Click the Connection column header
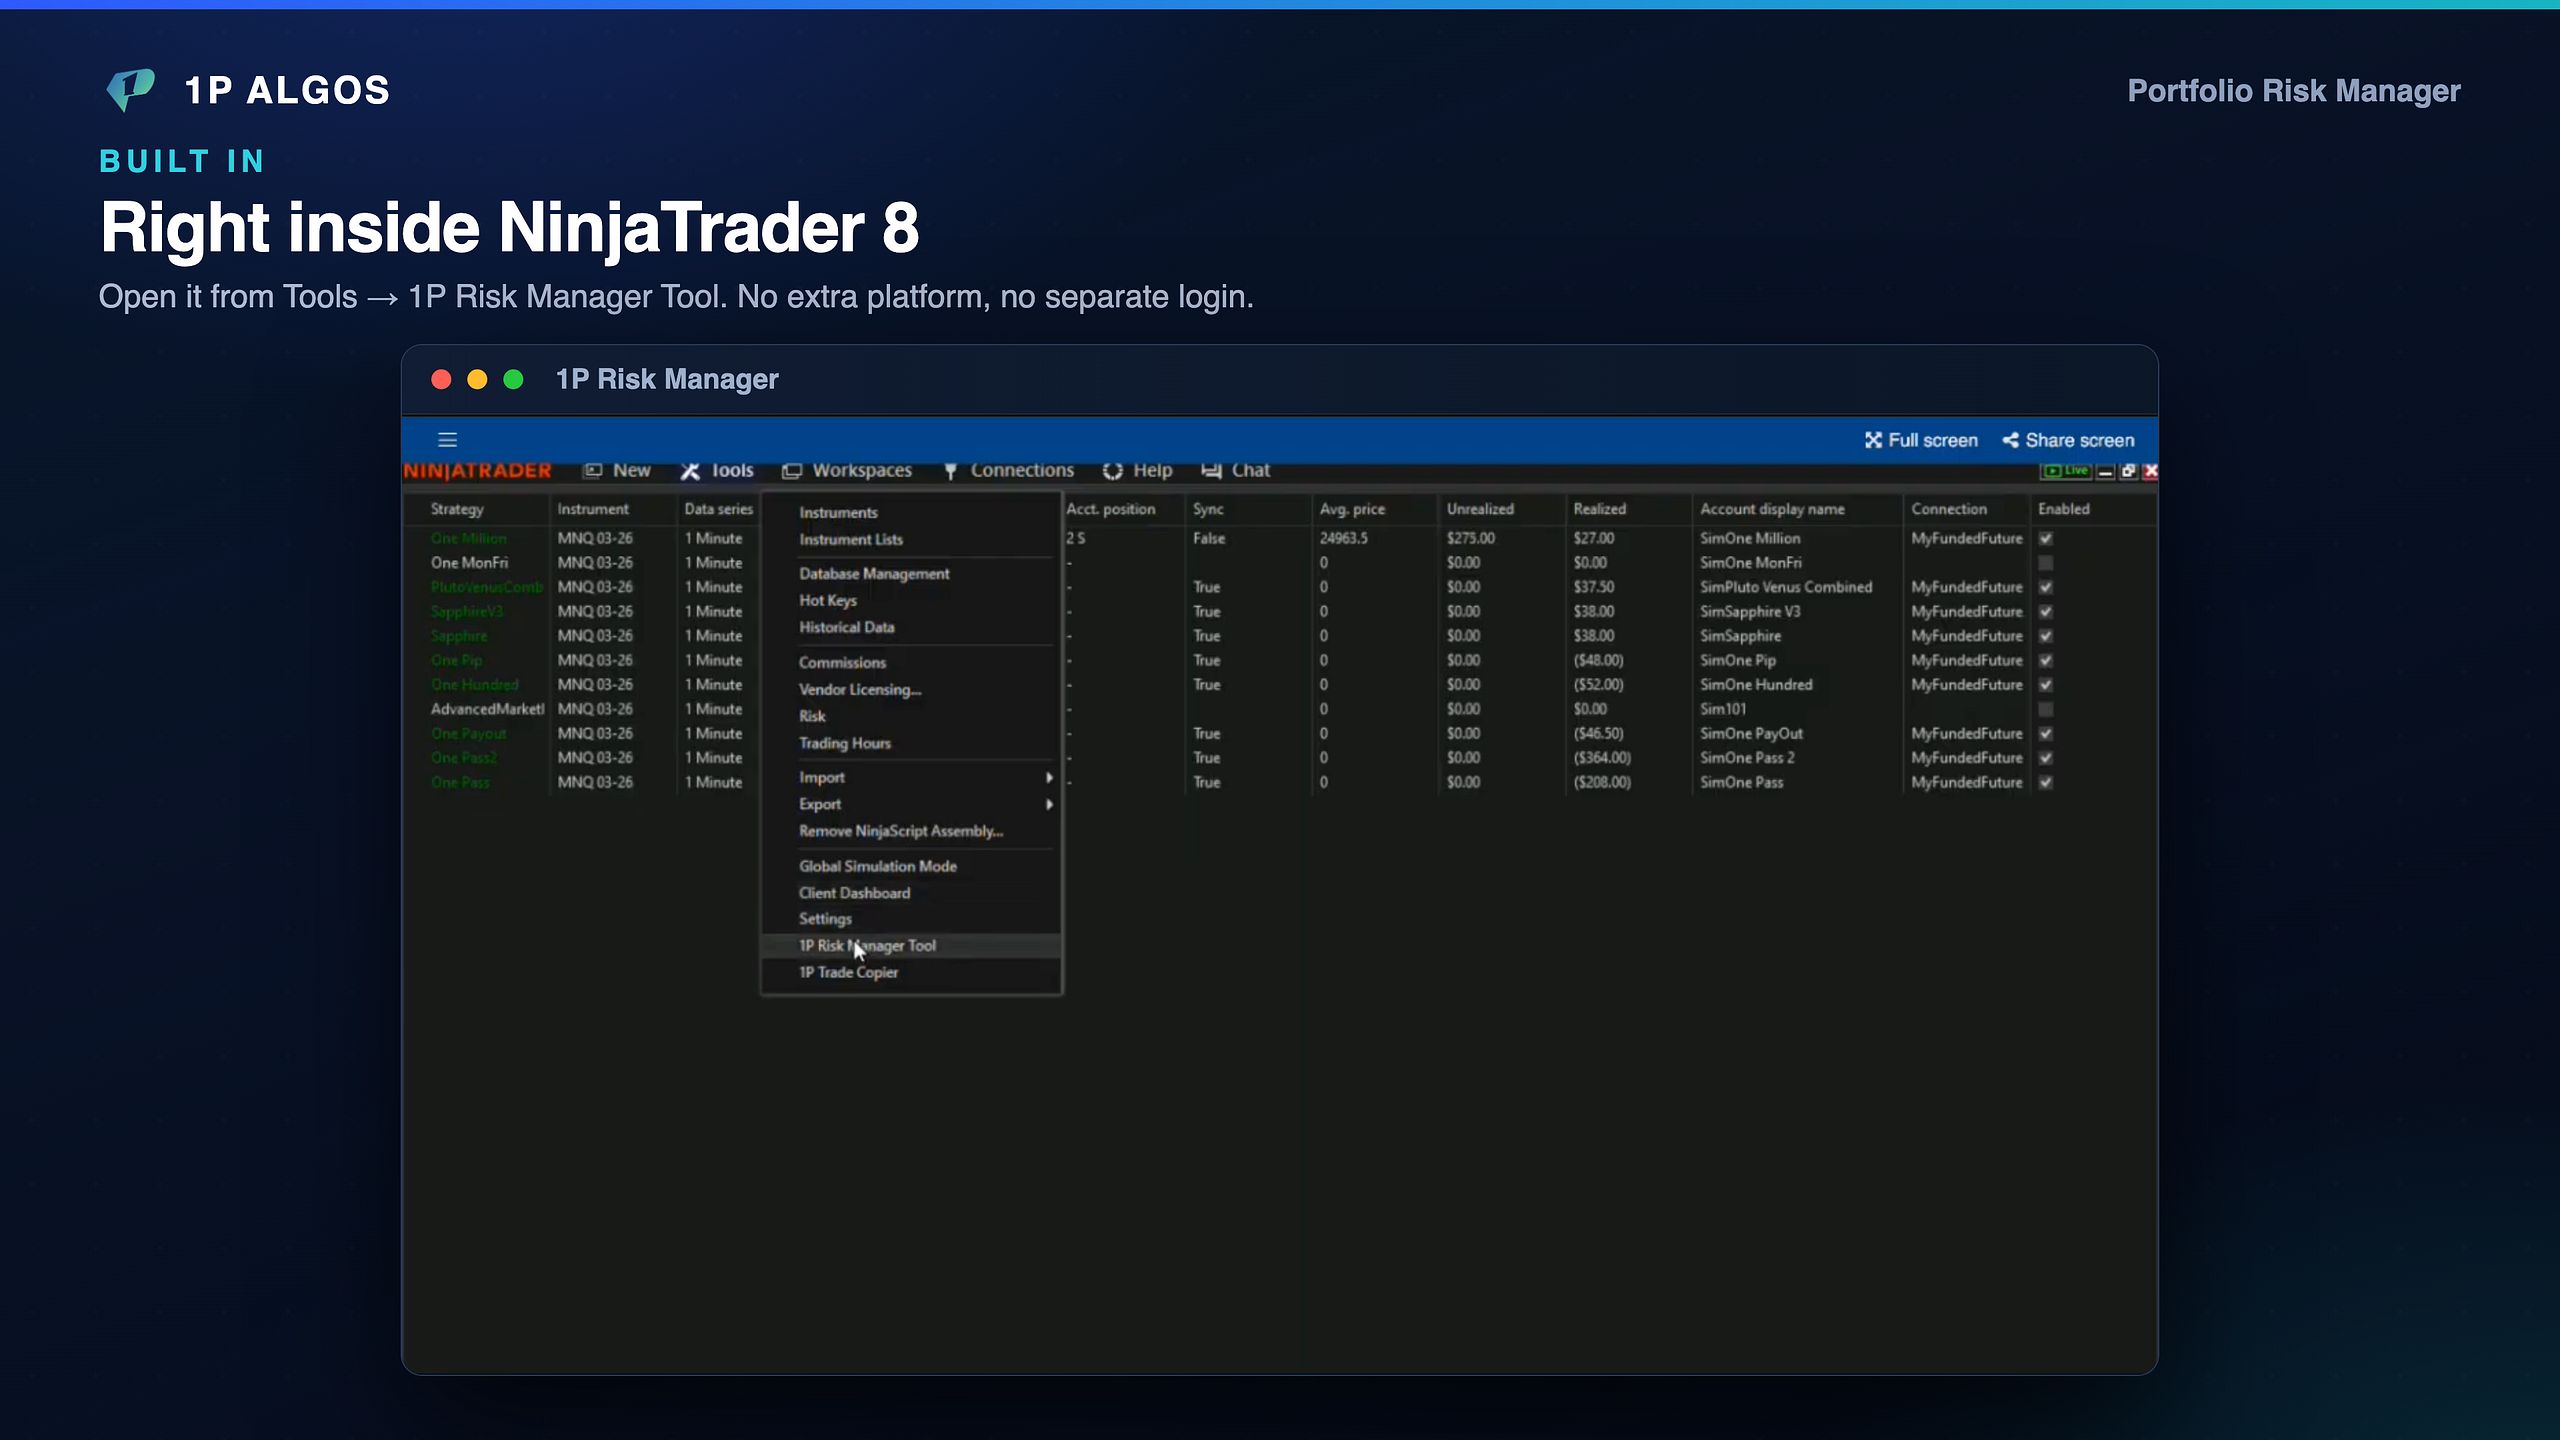 coord(1949,509)
